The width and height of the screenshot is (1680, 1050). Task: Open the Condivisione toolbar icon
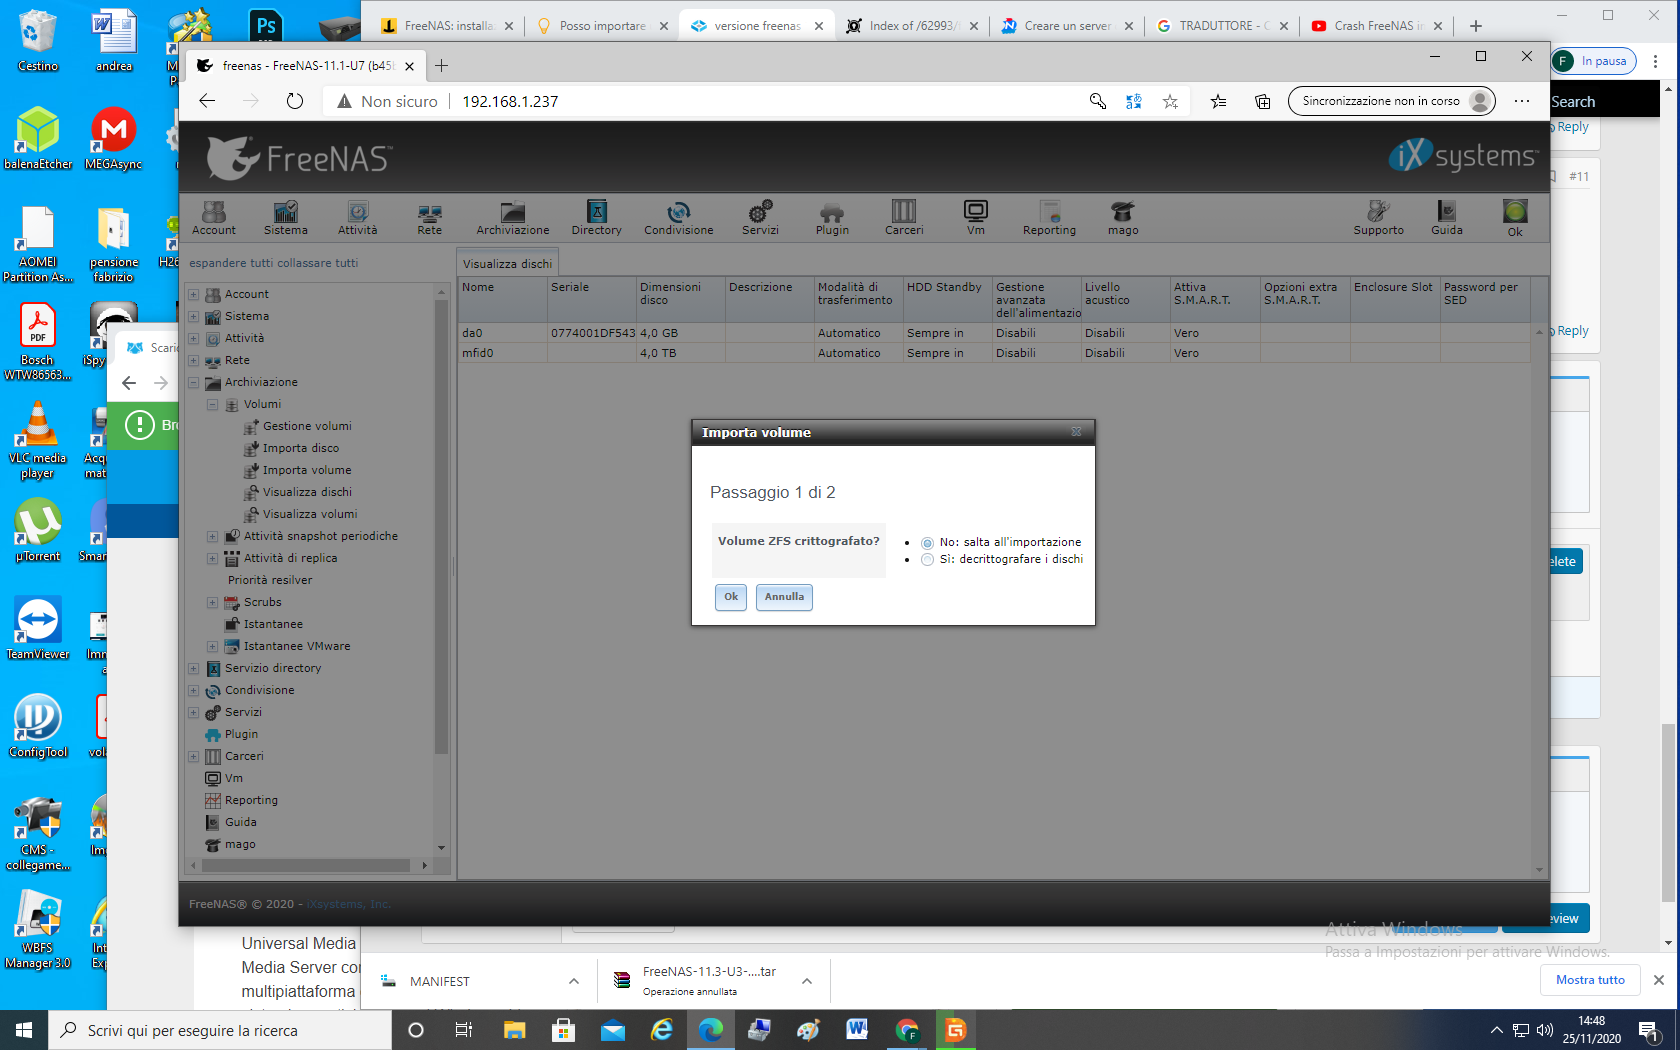coord(678,217)
